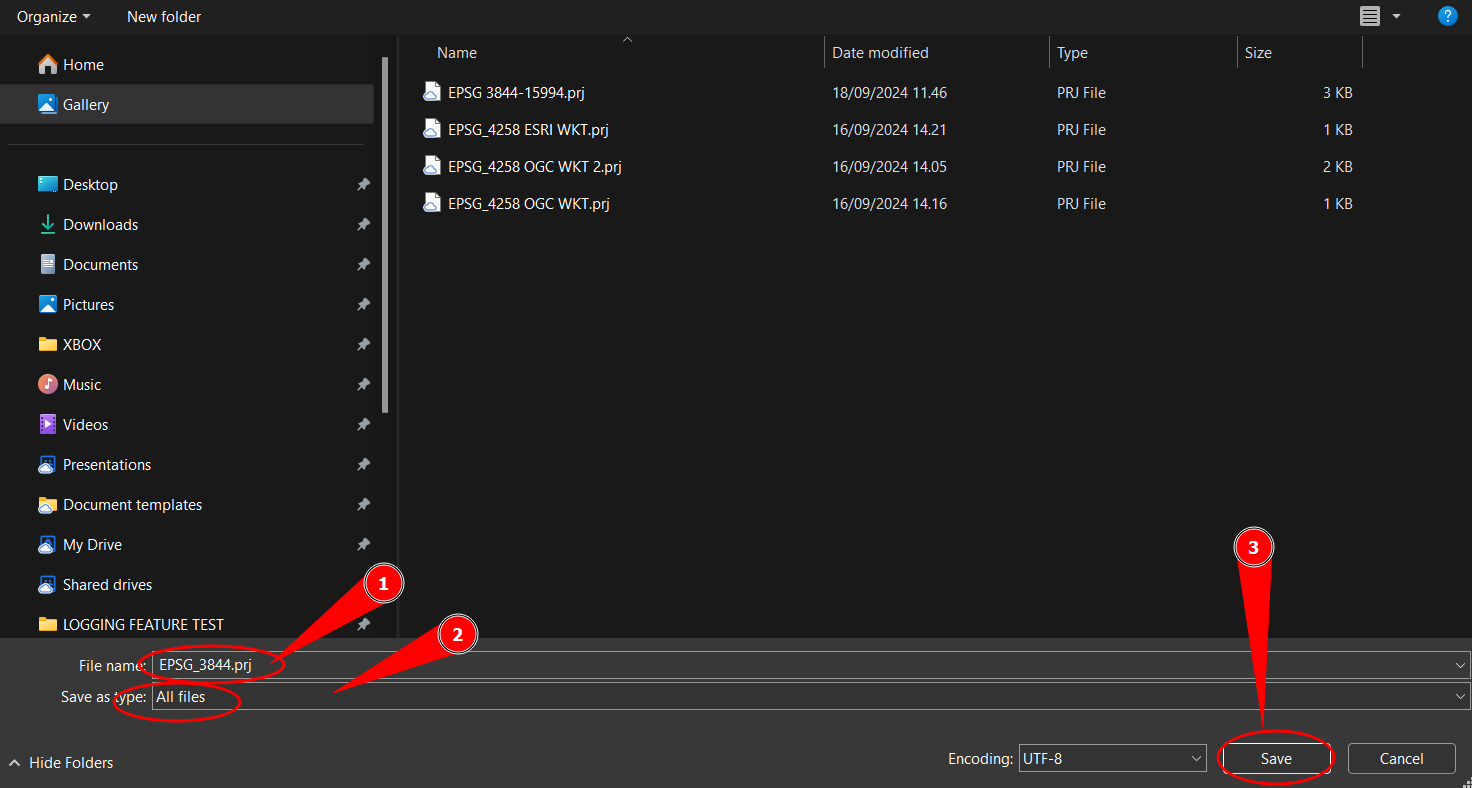The image size is (1472, 788).
Task: Click the Save button
Action: (1276, 759)
